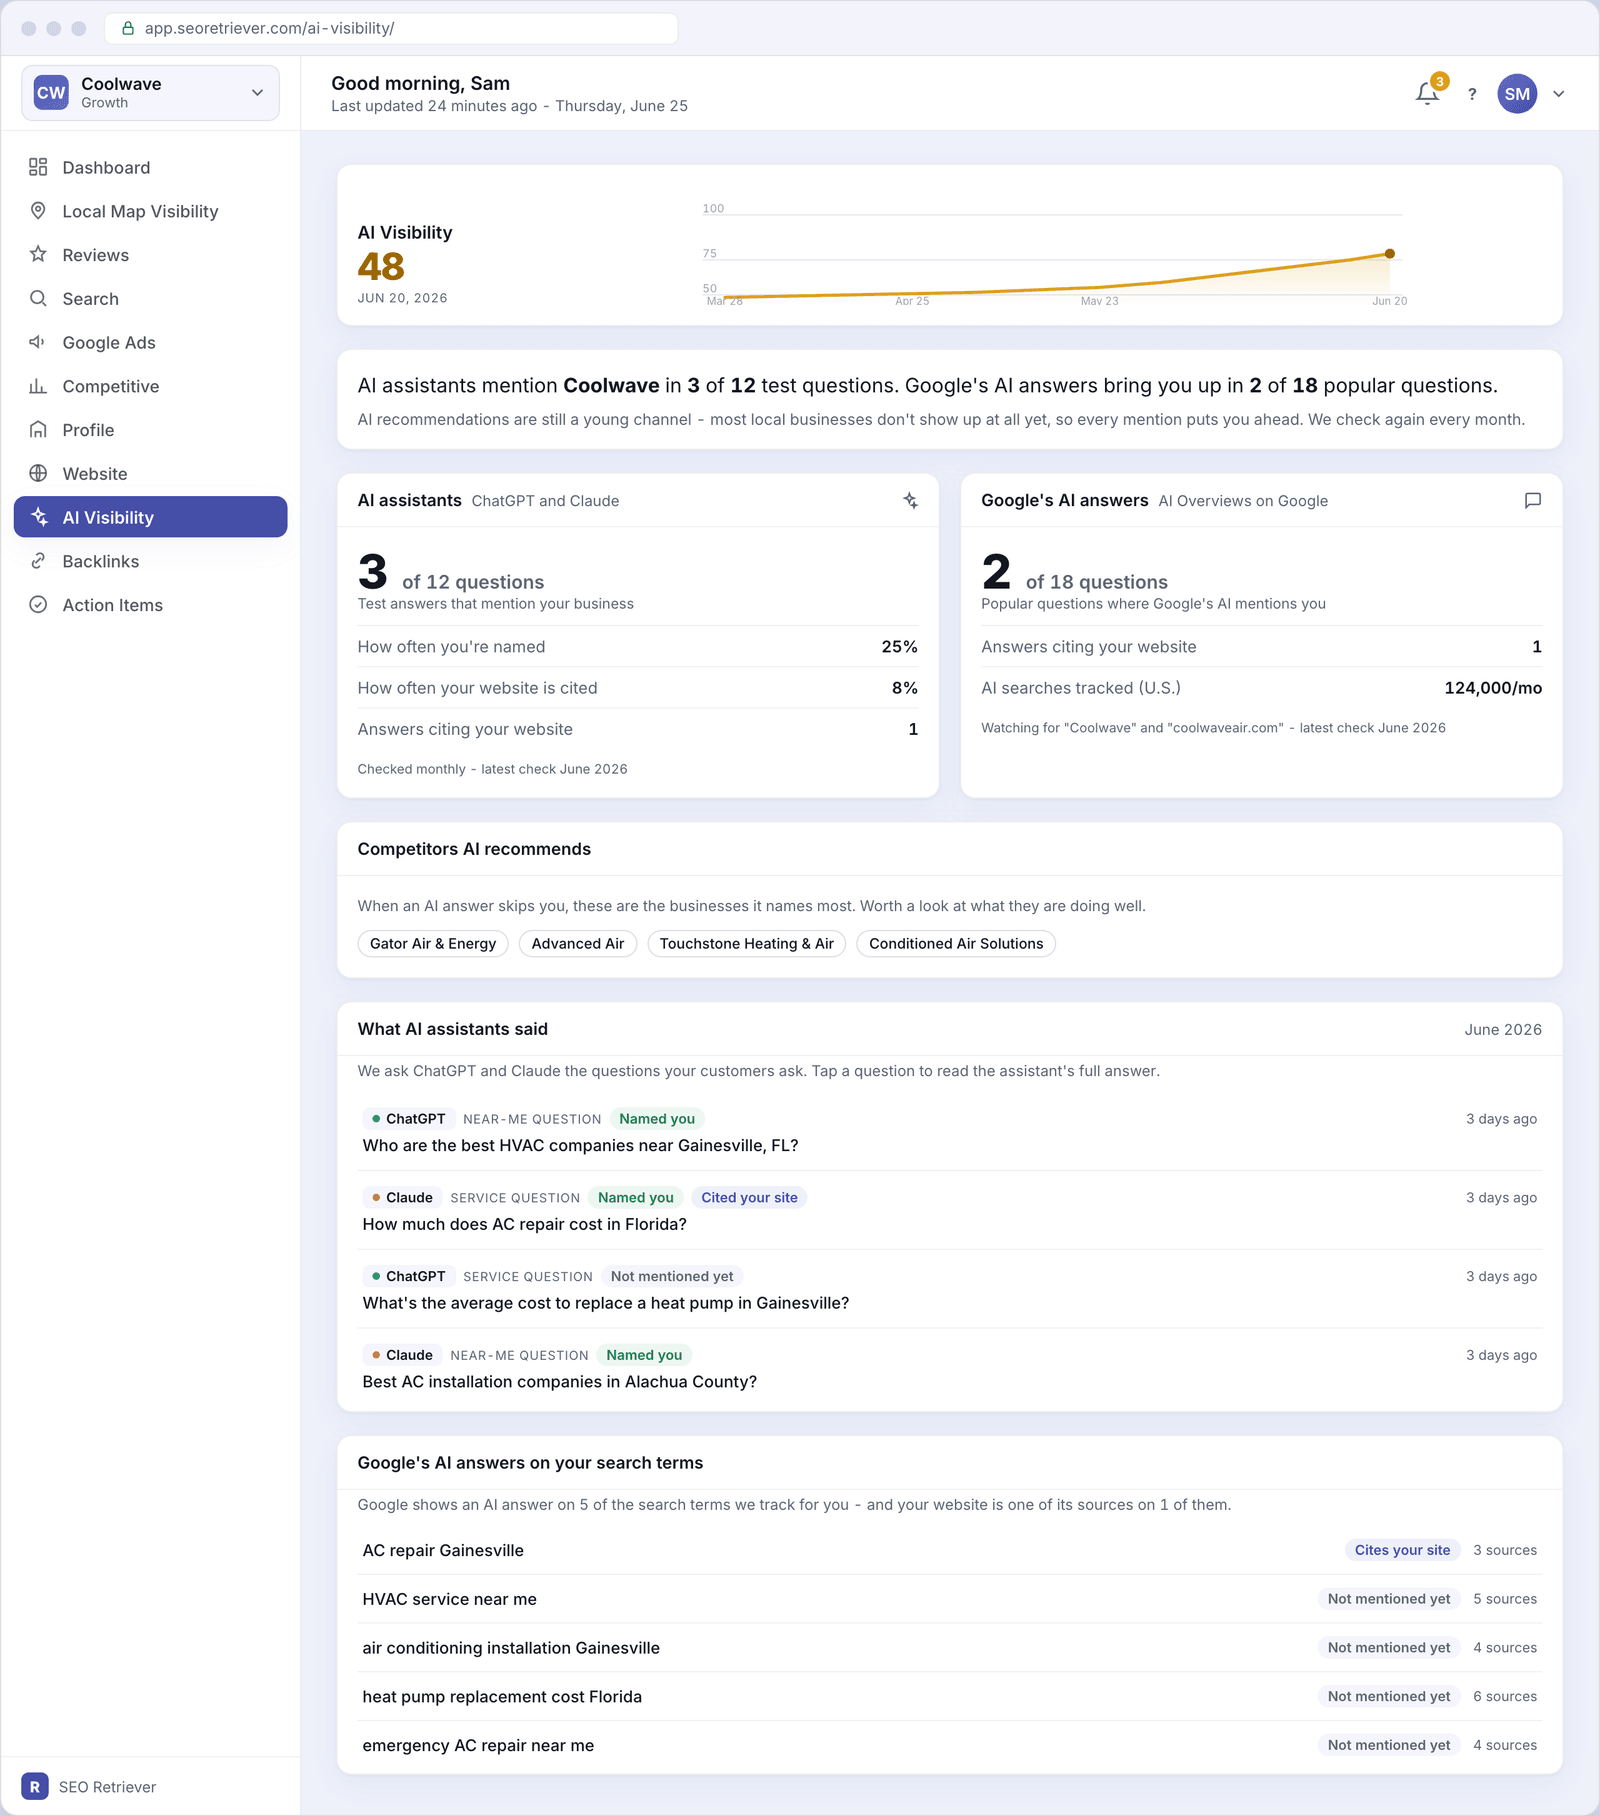Viewport: 1600px width, 1816px height.
Task: Click the Competitive bar chart icon
Action: point(38,386)
